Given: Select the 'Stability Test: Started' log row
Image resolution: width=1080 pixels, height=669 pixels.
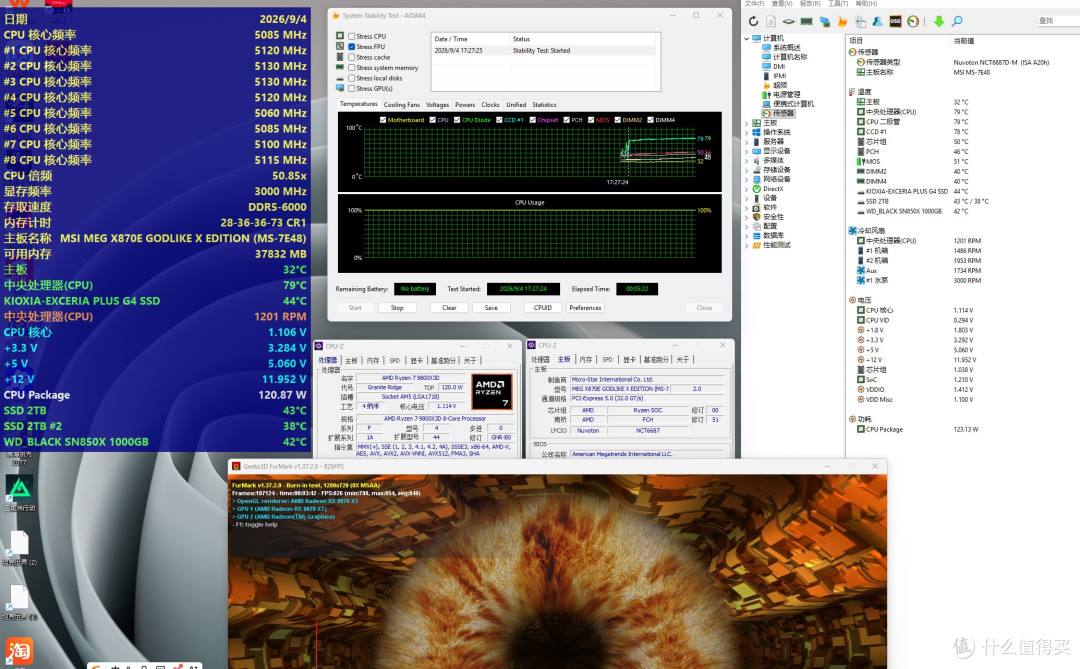Looking at the screenshot, I should [544, 50].
